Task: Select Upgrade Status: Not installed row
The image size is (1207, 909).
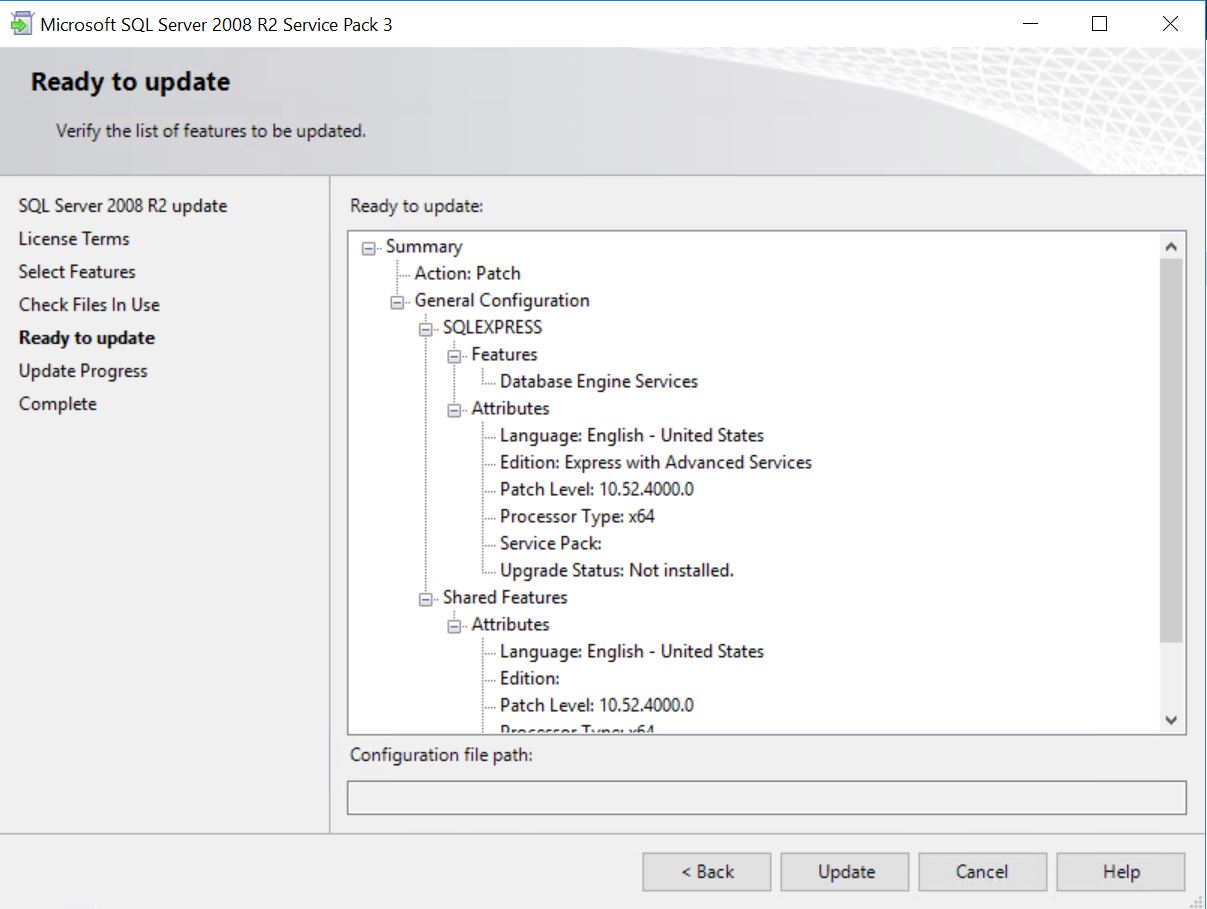Action: click(x=617, y=571)
